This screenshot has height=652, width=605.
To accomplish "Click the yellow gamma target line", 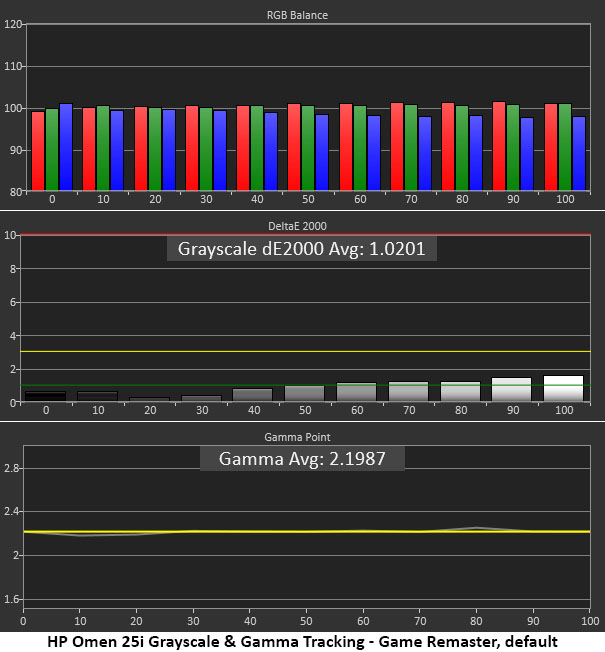I will tap(307, 532).
